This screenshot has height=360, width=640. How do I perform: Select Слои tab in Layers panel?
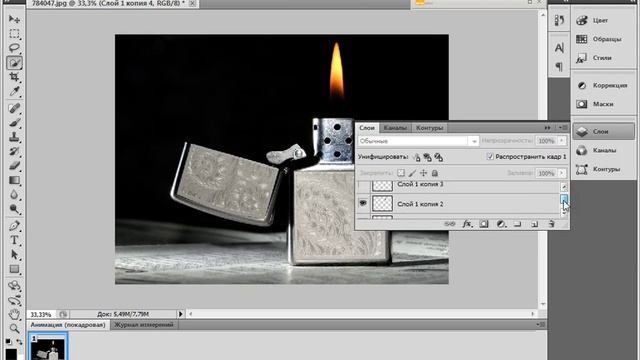367,128
